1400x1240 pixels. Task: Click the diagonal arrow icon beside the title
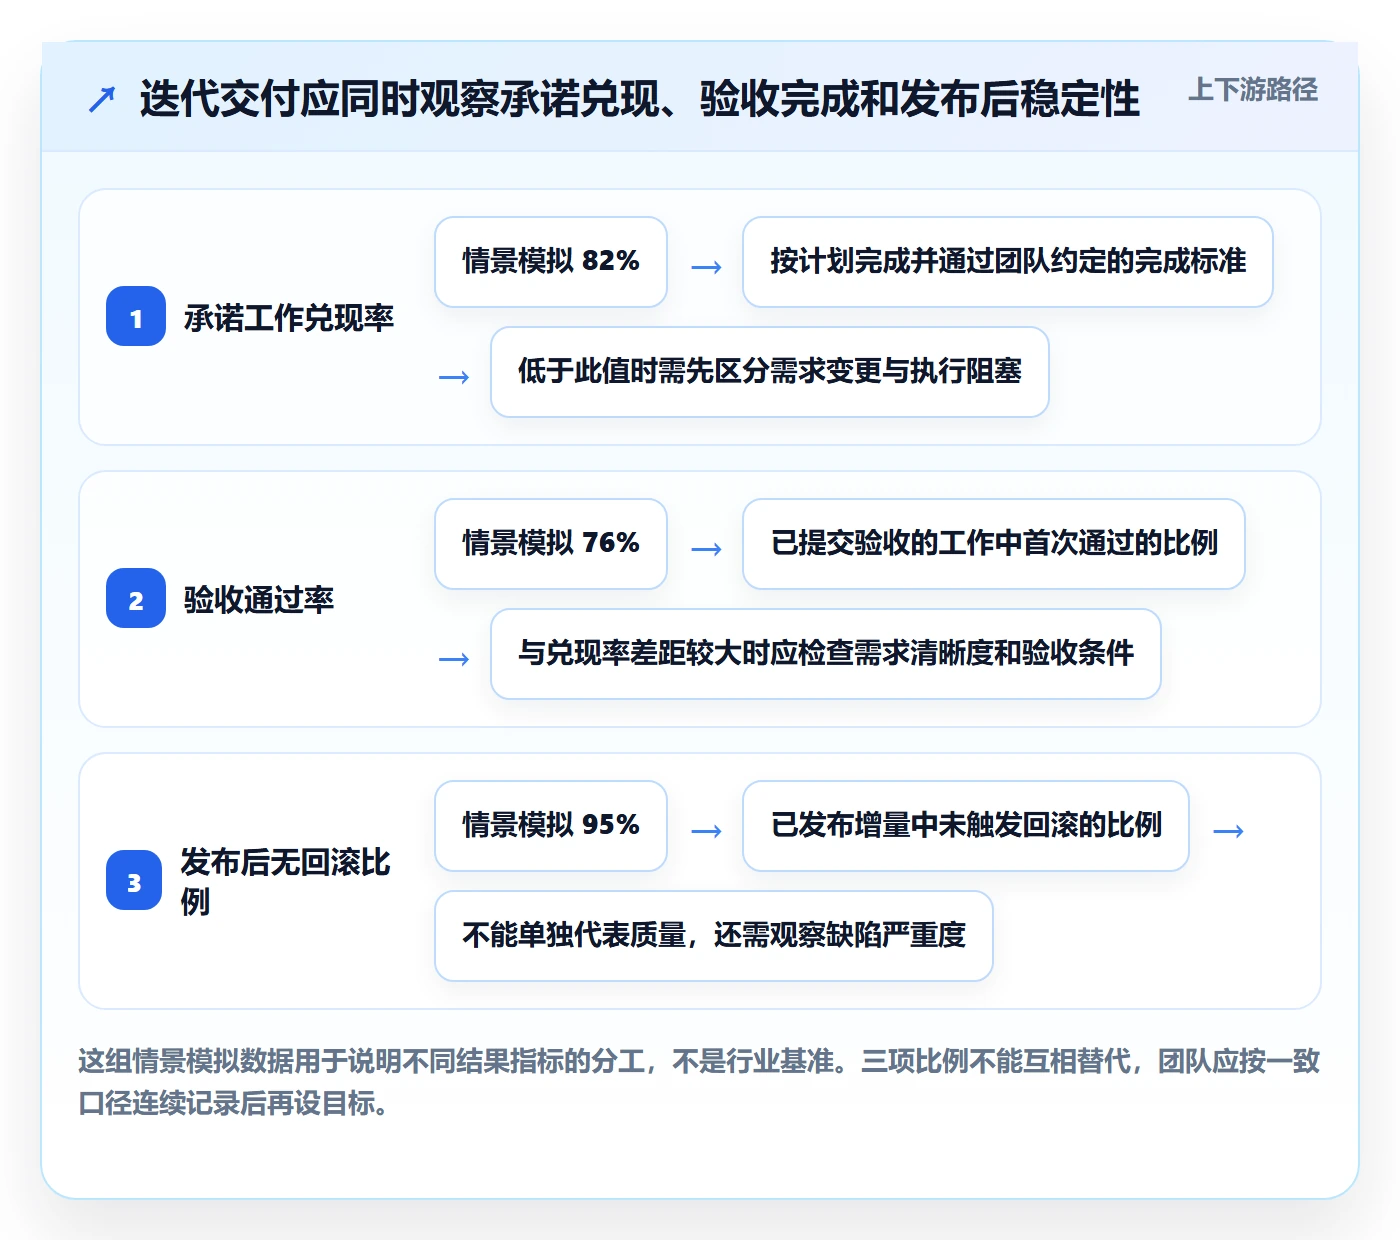(x=102, y=99)
